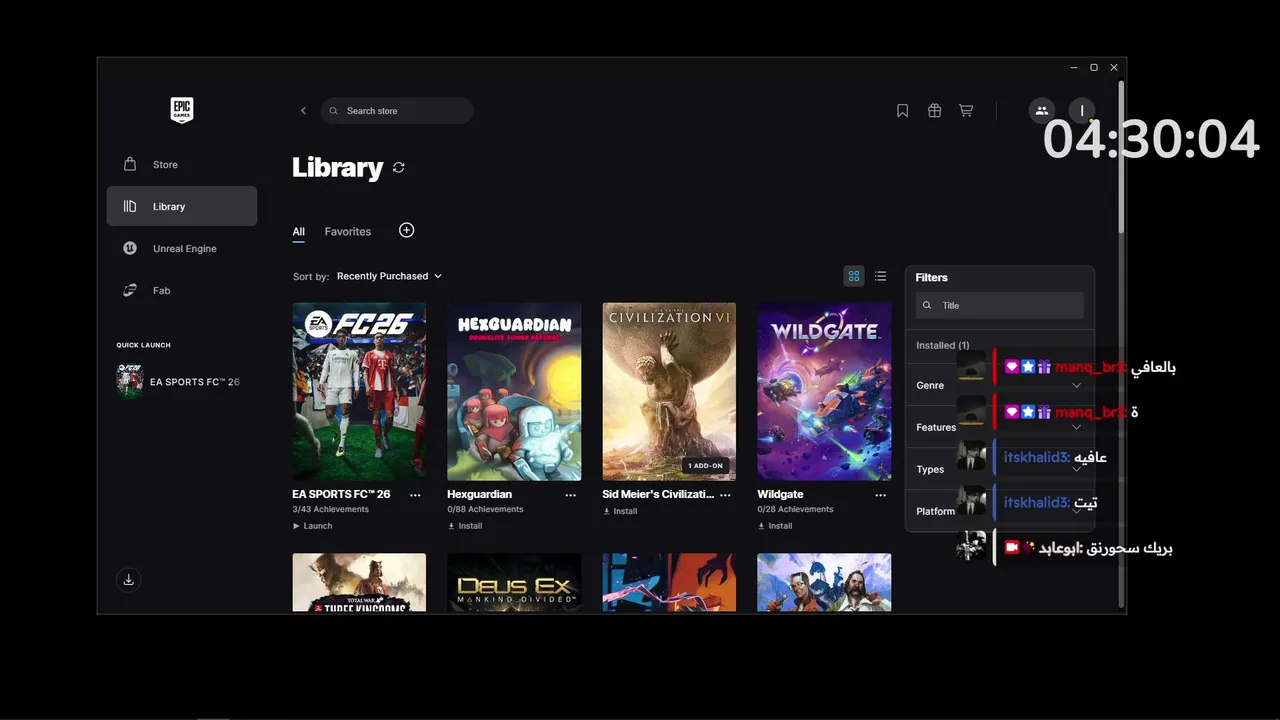Click the 0/28 Achievements text
The height and width of the screenshot is (720, 1280).
click(x=795, y=510)
